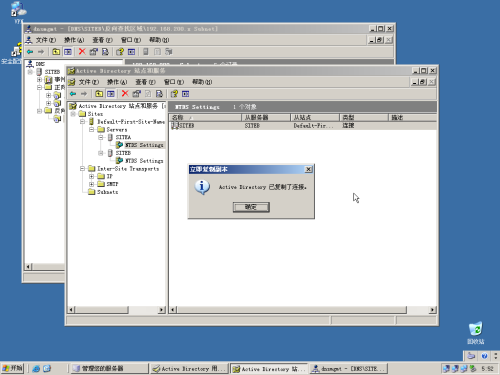This screenshot has width=500, height=375.
Task: Open 操作 menu in dnsmgmt window
Action: [74, 40]
